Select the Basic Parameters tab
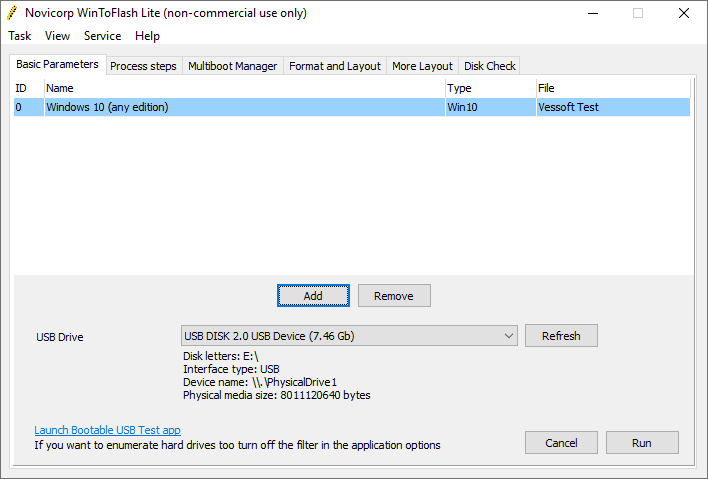708x479 pixels. pyautogui.click(x=57, y=64)
